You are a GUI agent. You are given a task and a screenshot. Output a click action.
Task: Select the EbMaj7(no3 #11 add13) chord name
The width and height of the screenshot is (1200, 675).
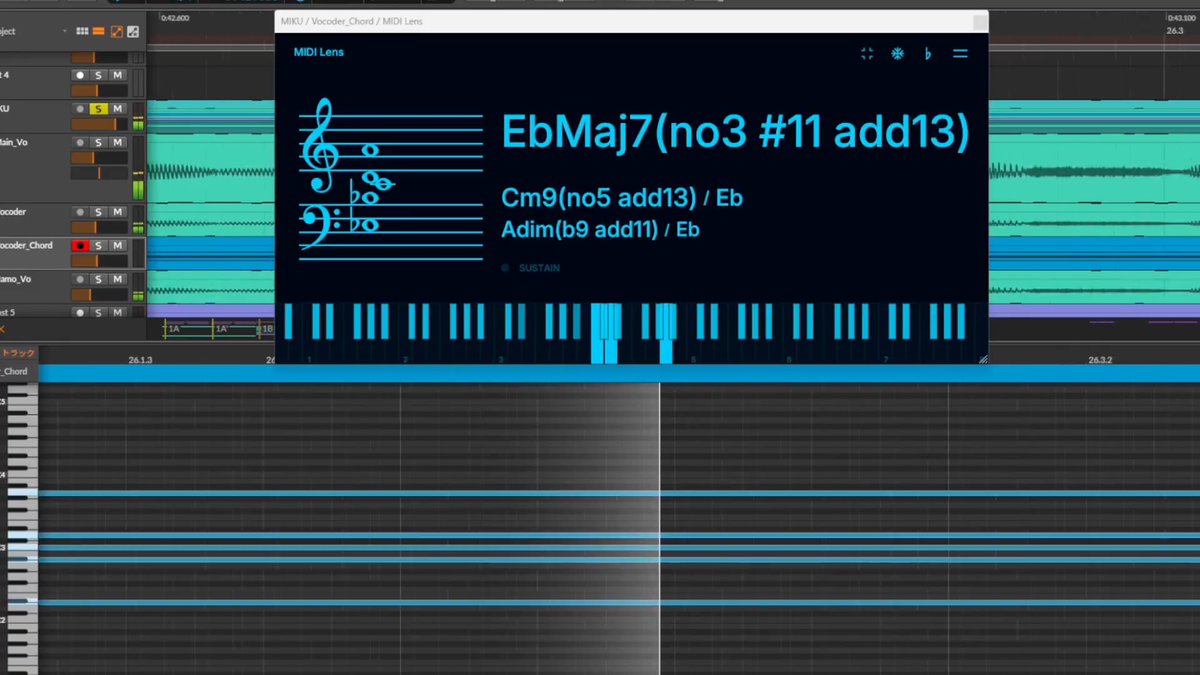[735, 131]
